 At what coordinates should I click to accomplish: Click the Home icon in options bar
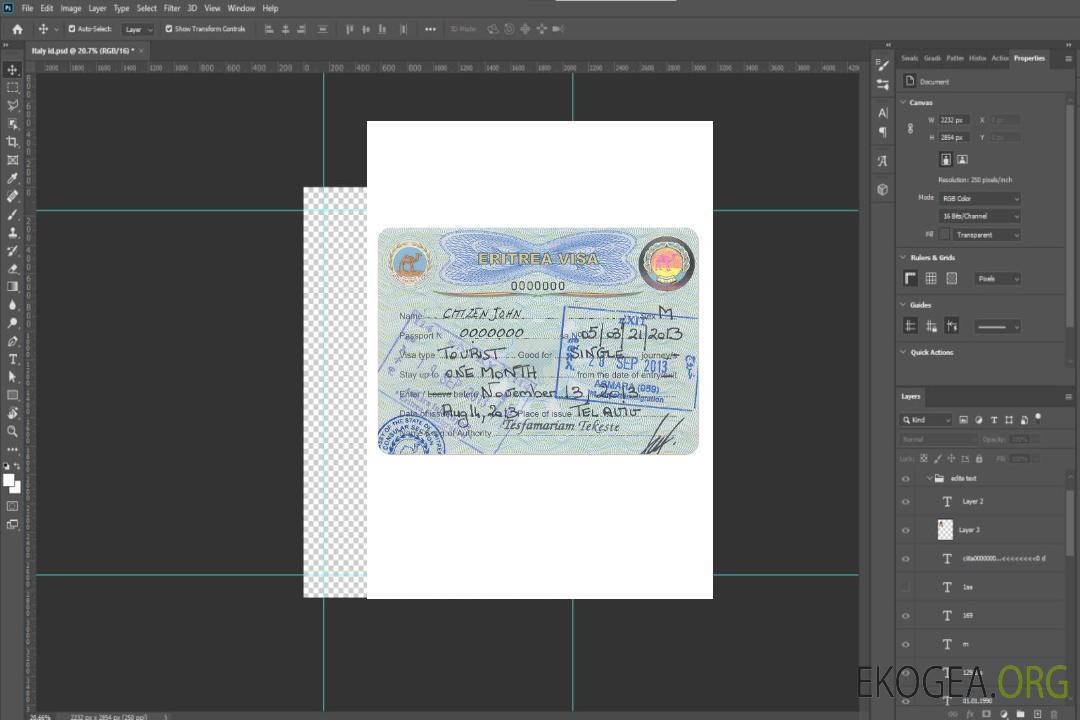(17, 29)
